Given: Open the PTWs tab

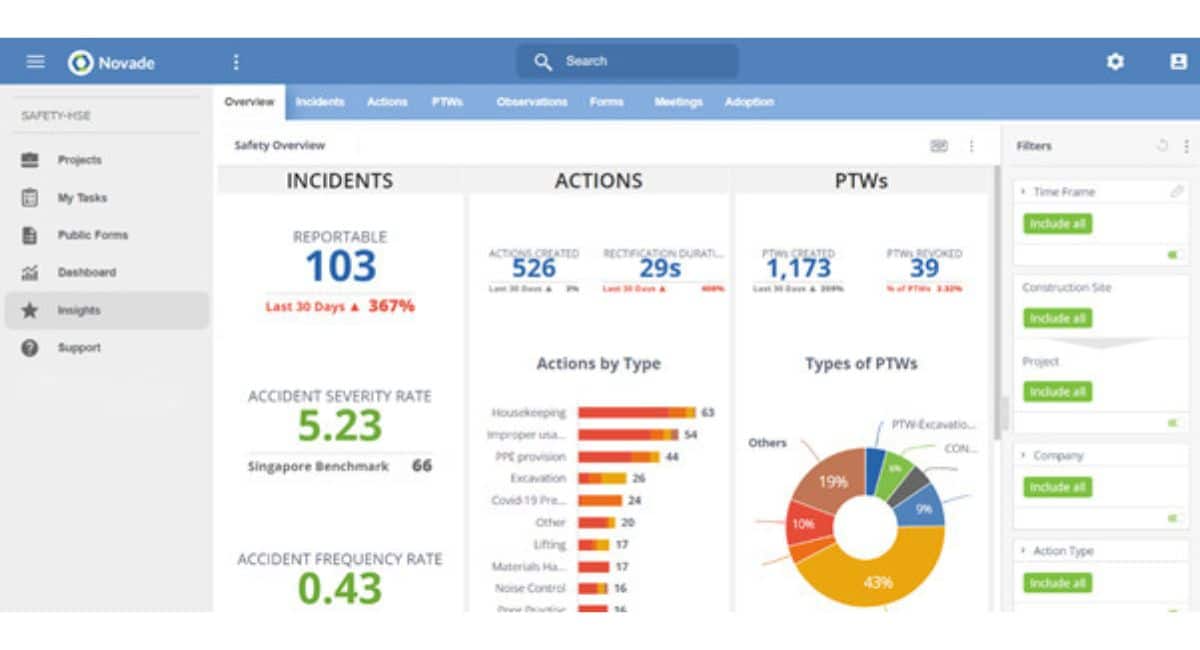Looking at the screenshot, I should tap(448, 101).
